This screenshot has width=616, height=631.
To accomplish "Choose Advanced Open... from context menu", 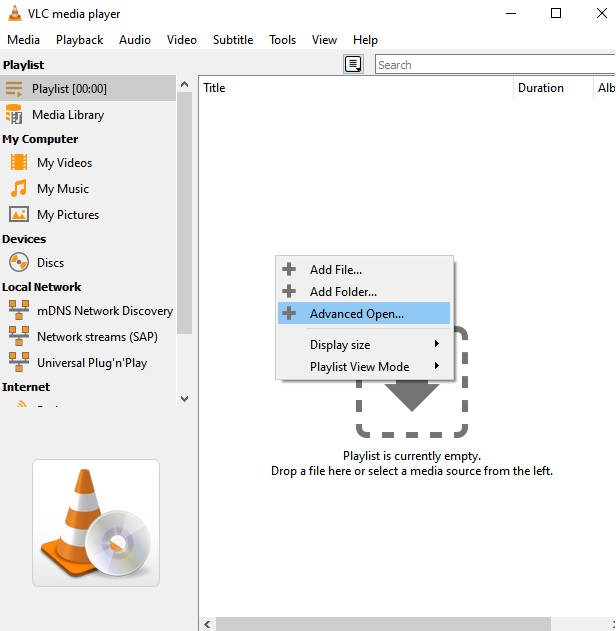I will coord(364,313).
